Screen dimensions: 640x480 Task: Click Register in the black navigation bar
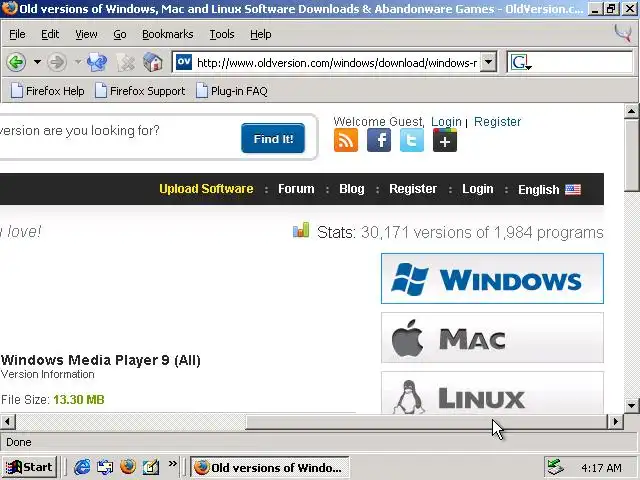(413, 189)
